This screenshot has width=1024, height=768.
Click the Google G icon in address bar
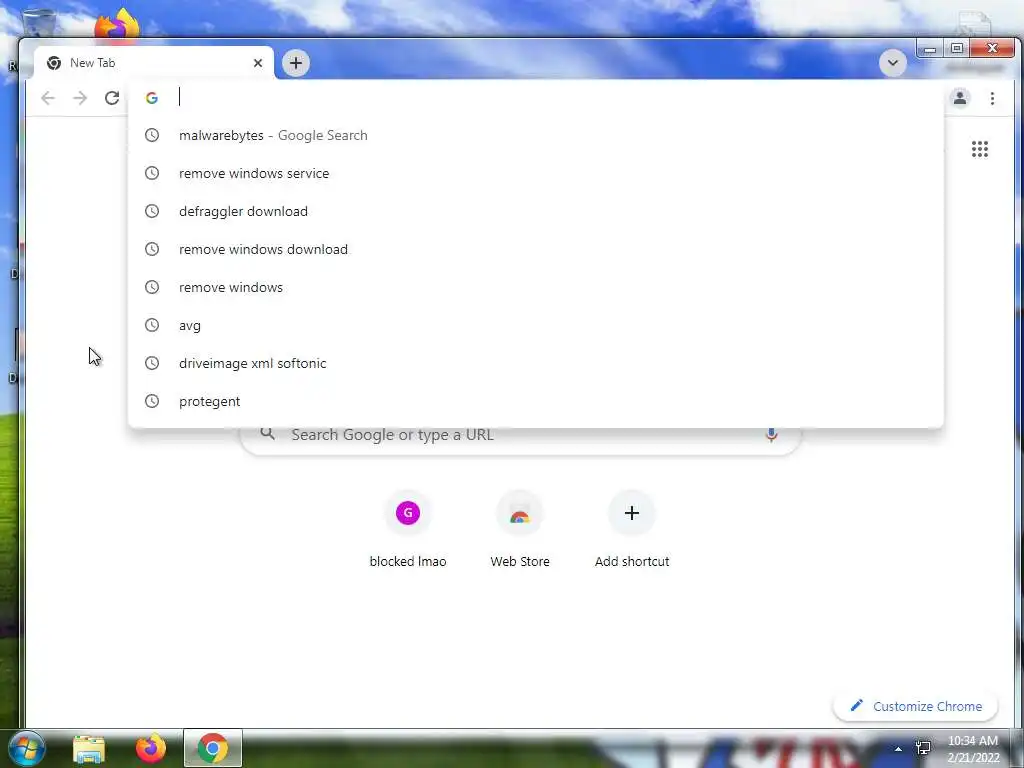tap(152, 98)
